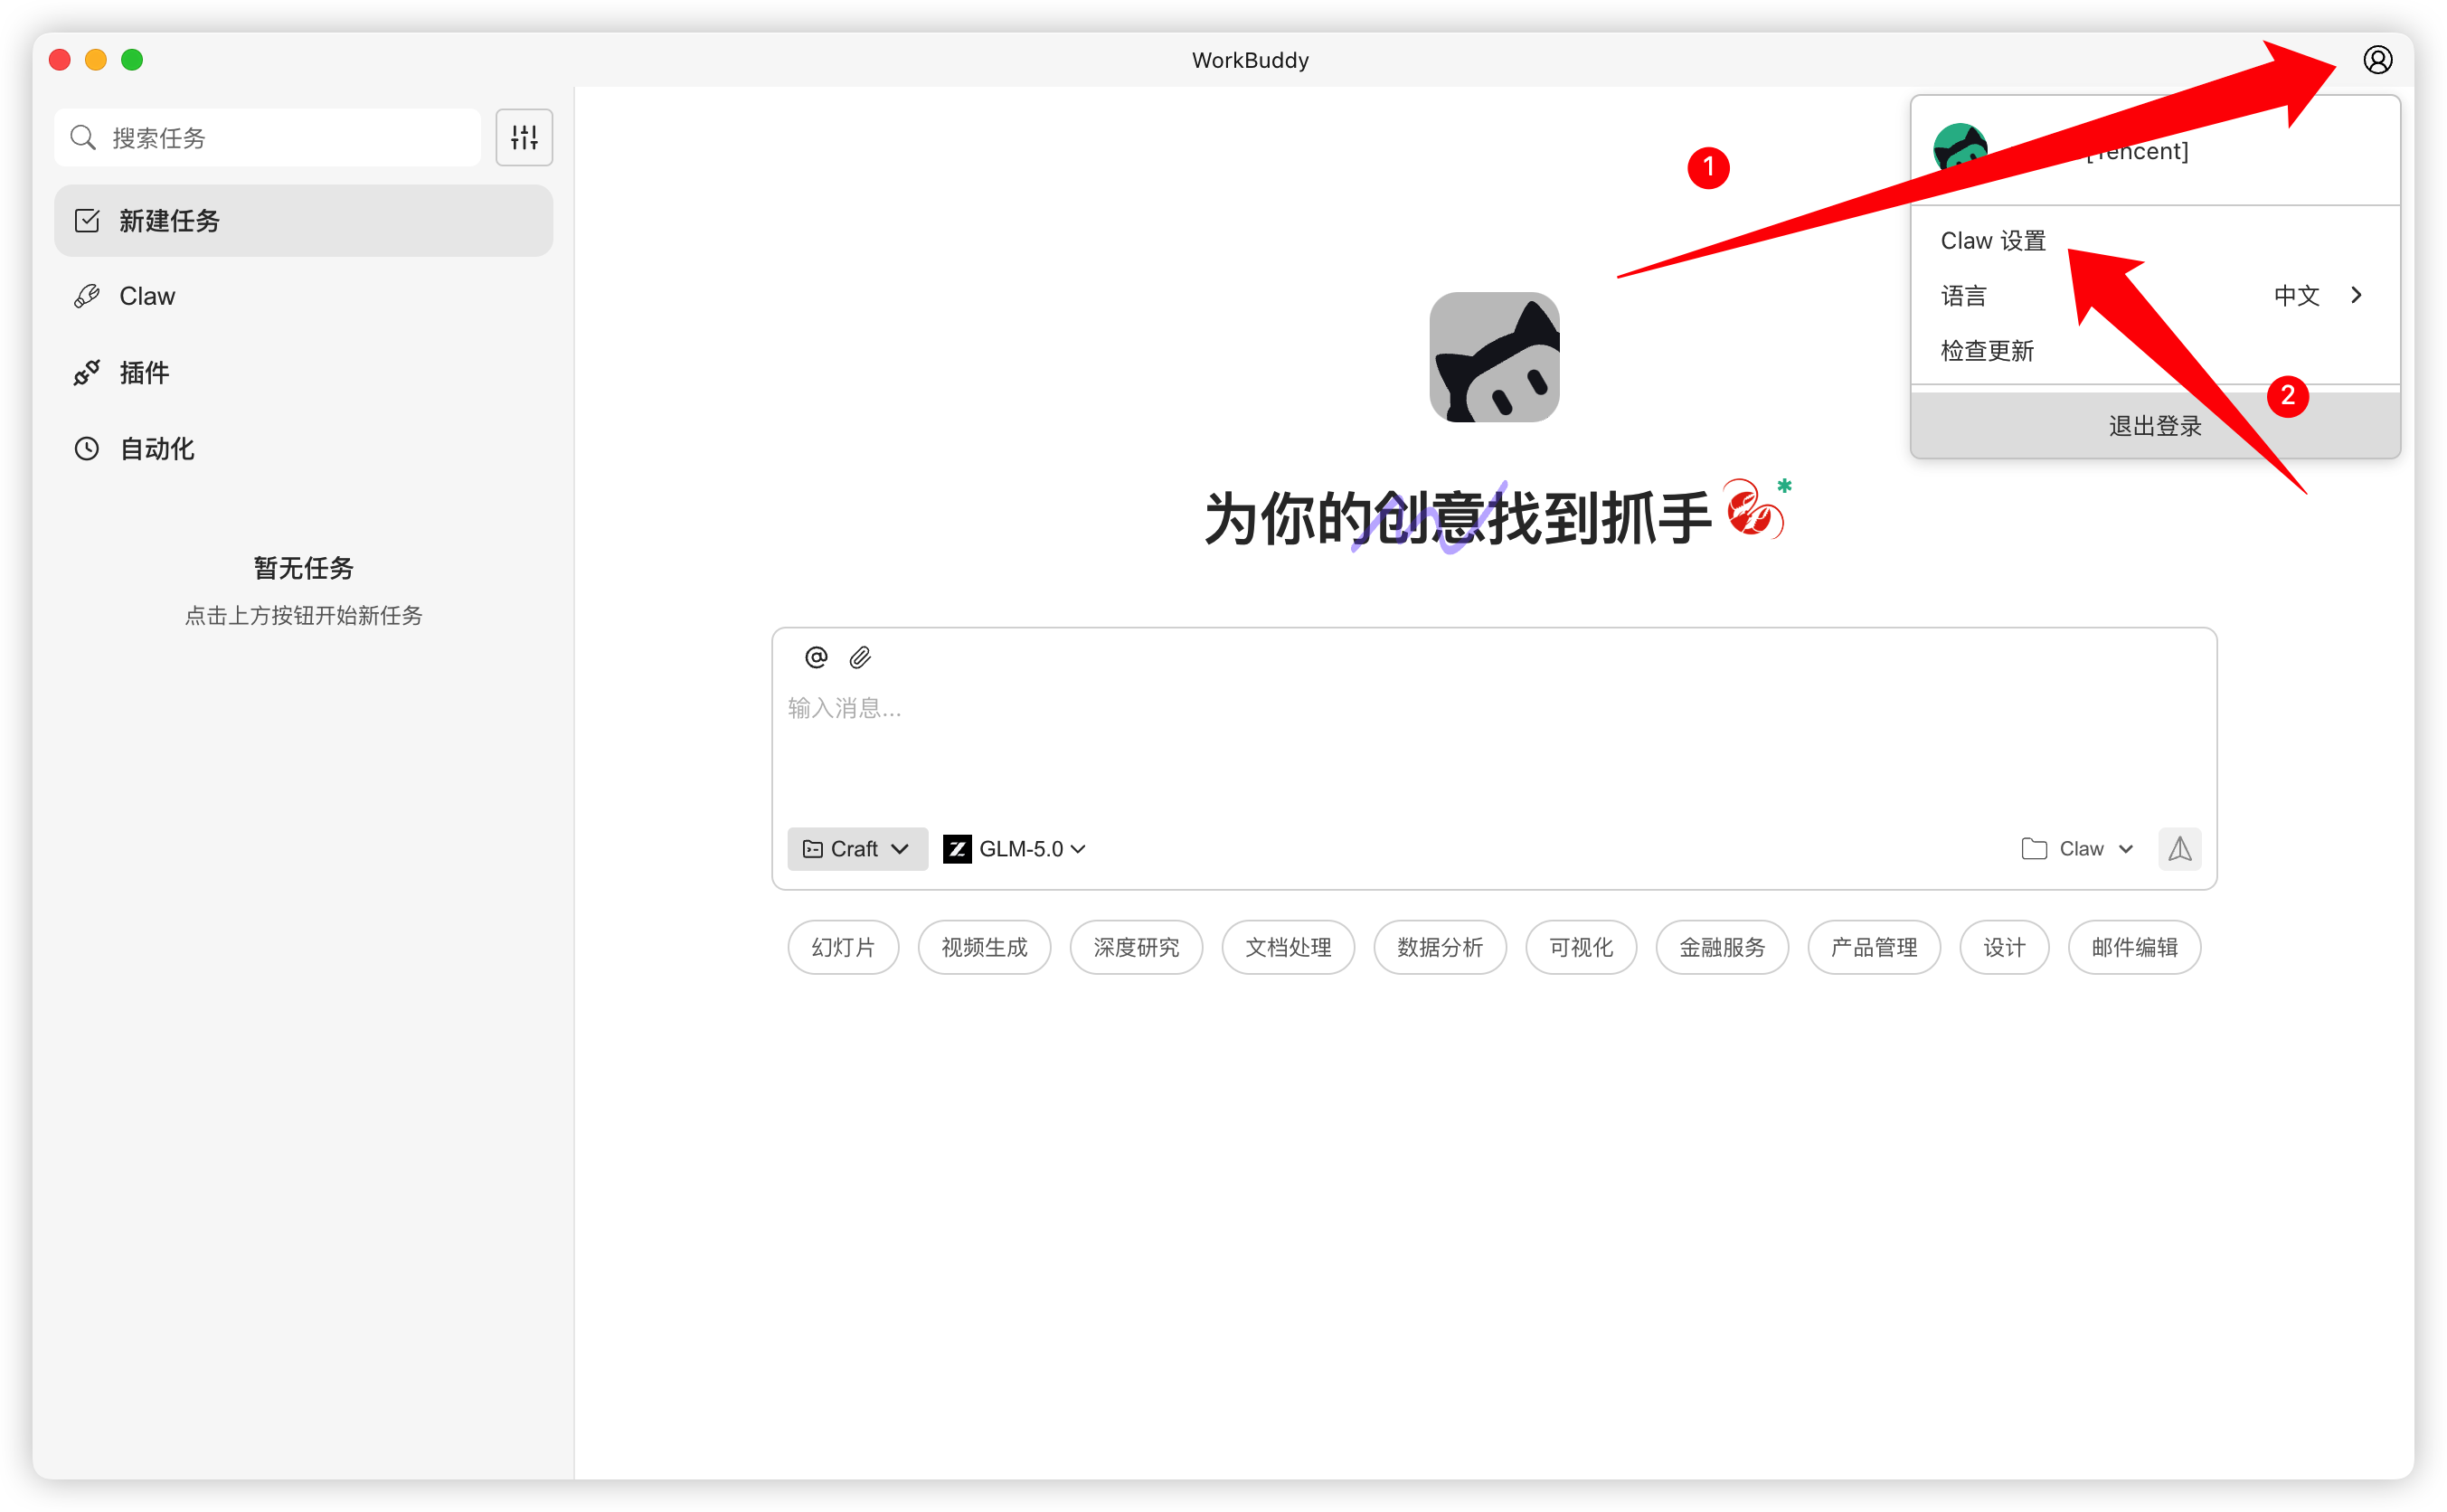This screenshot has width=2447, height=1512.
Task: Open the Craft mode dropdown
Action: [856, 848]
